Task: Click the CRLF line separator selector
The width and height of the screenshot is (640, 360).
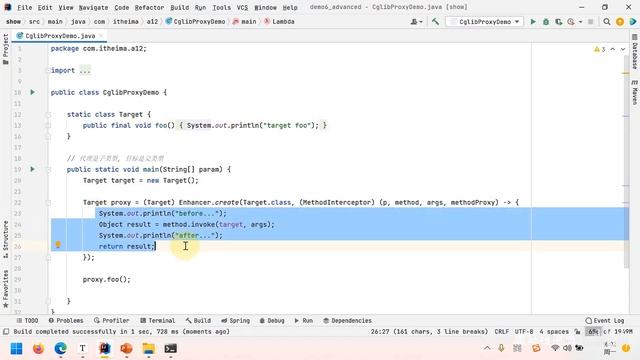Action: point(502,332)
